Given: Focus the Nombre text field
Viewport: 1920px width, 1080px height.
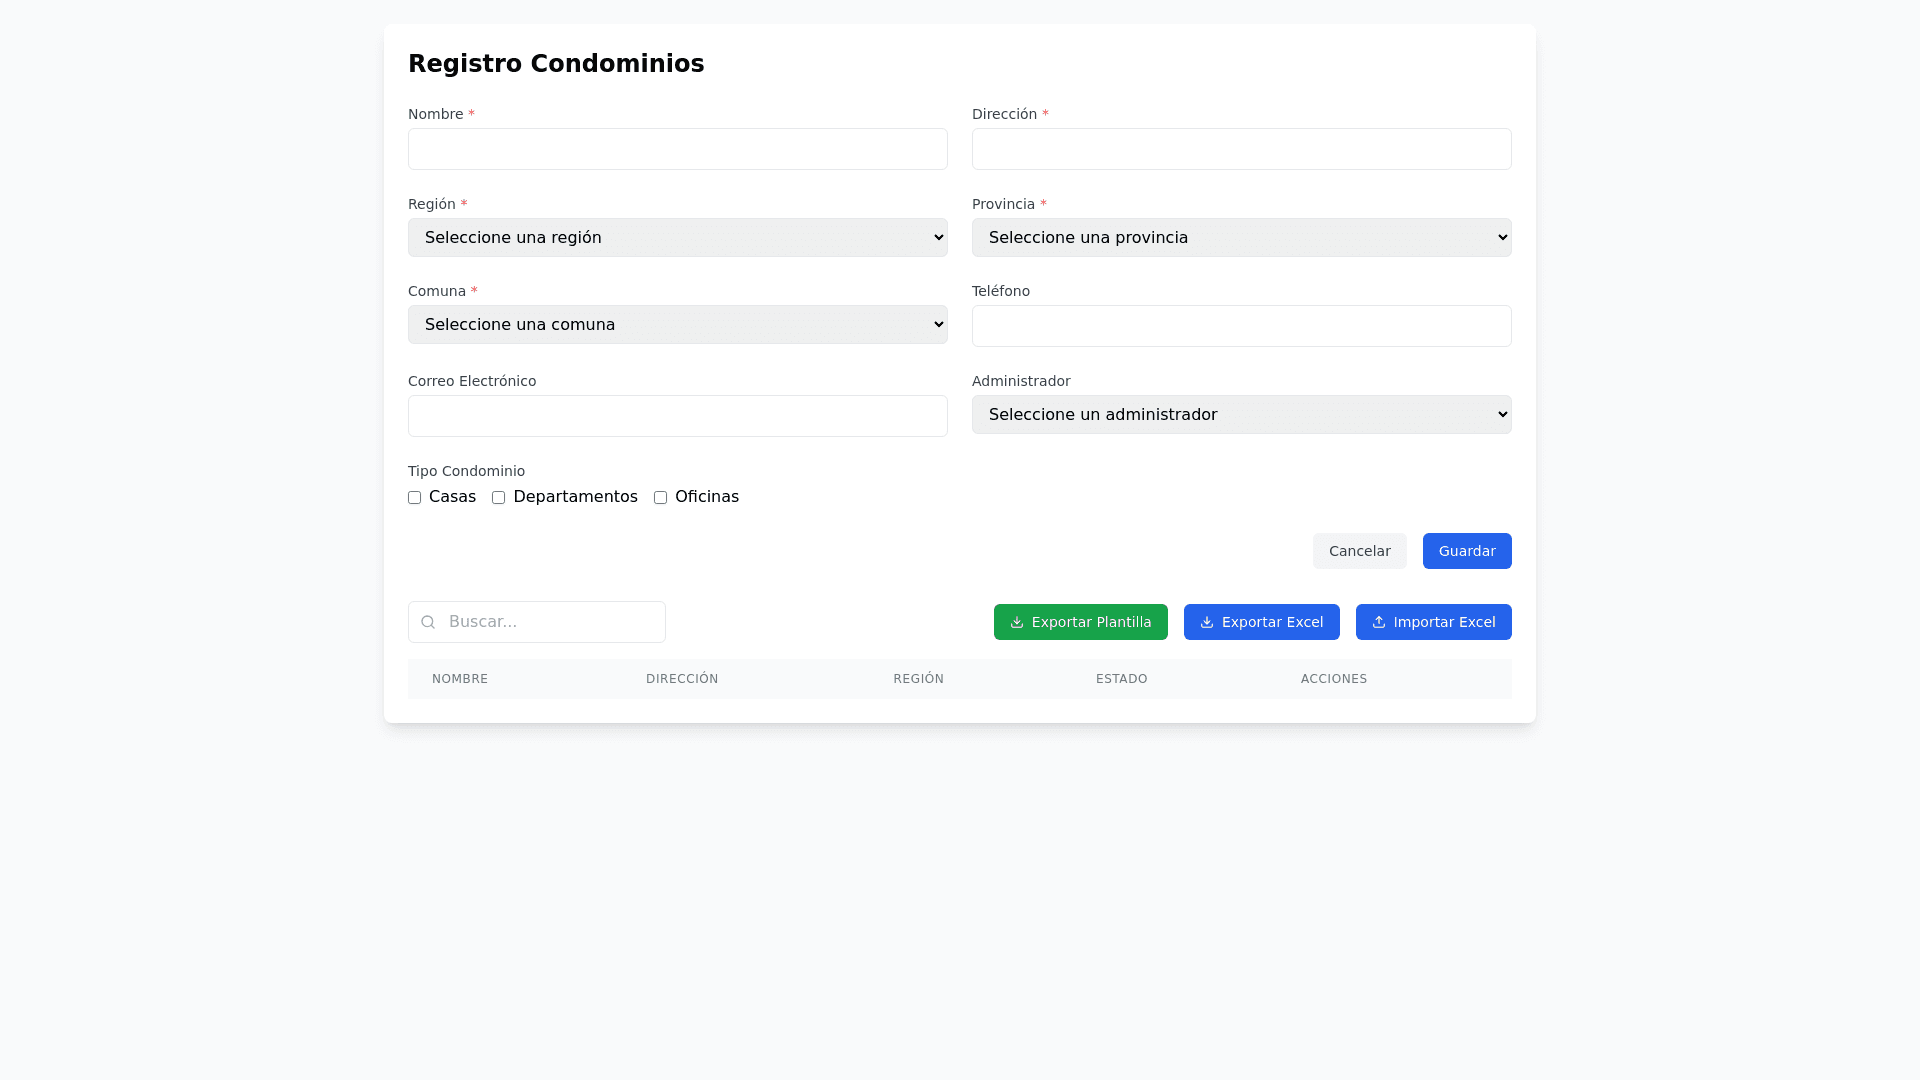Looking at the screenshot, I should (677, 149).
